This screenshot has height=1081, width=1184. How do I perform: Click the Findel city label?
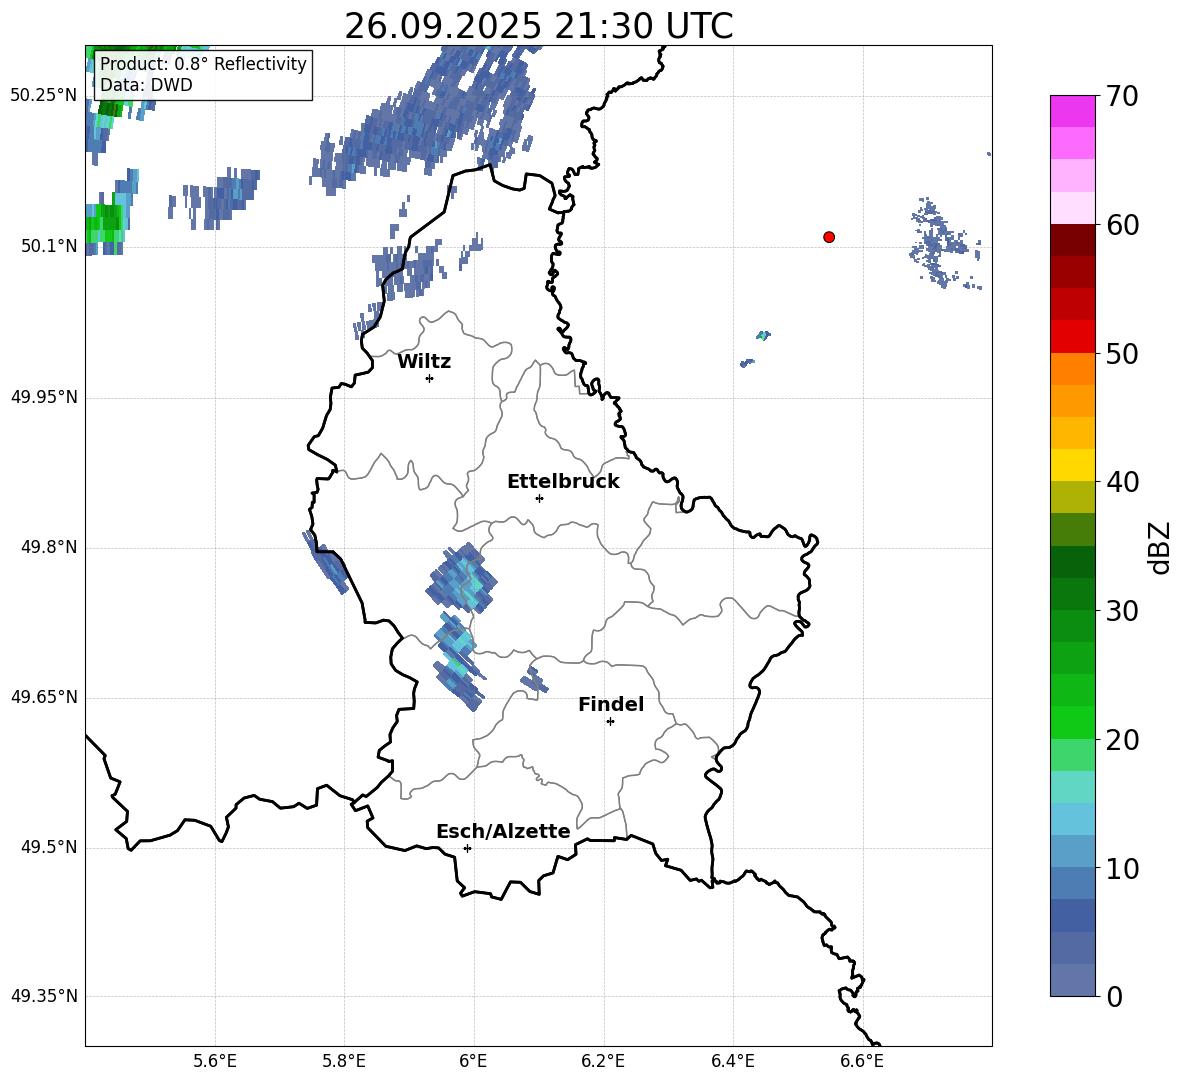611,704
